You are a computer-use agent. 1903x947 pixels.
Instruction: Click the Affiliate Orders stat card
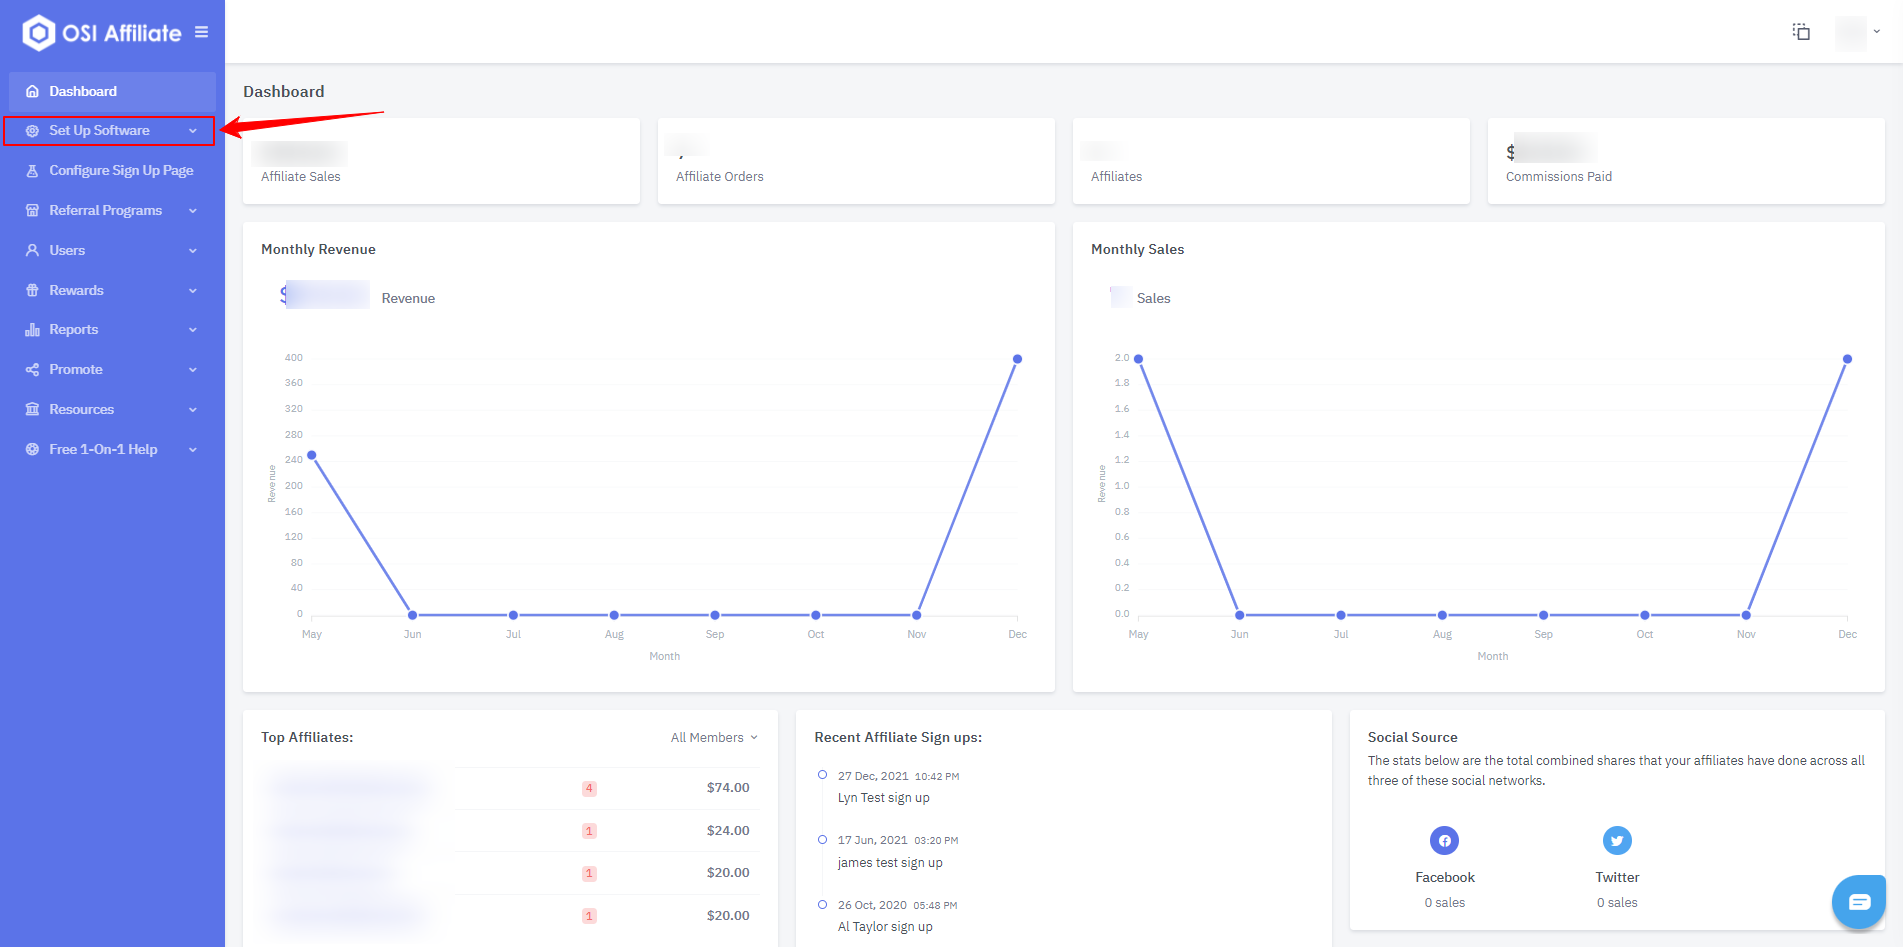pos(856,161)
